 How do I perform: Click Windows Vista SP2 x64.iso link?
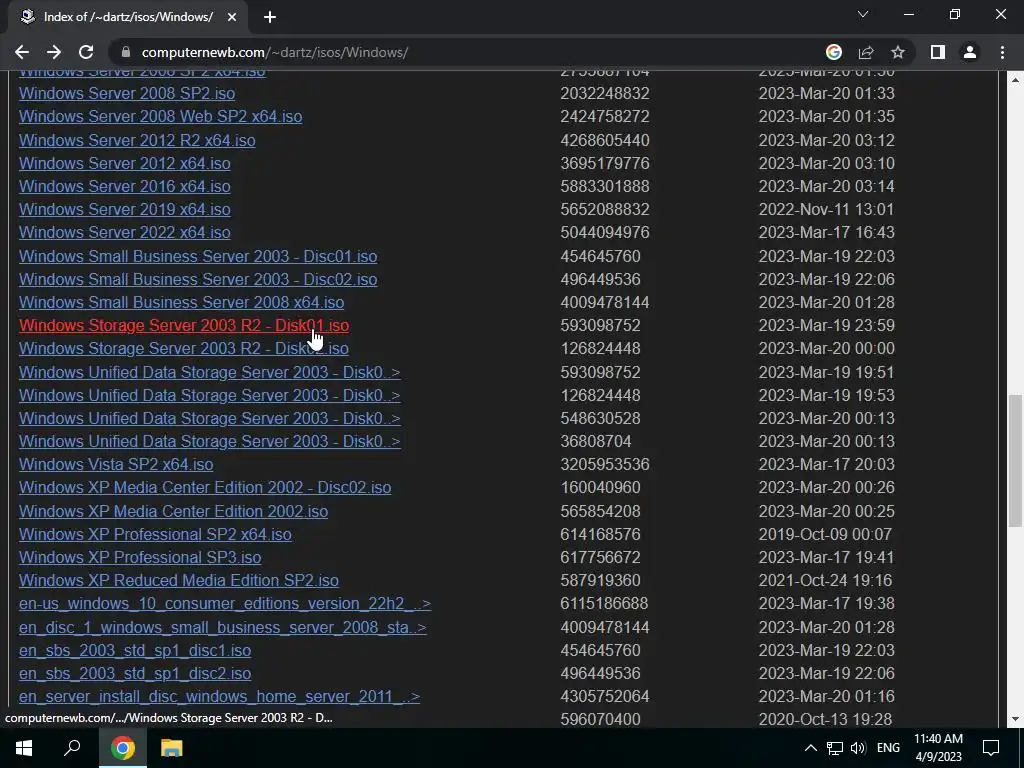pyautogui.click(x=116, y=464)
